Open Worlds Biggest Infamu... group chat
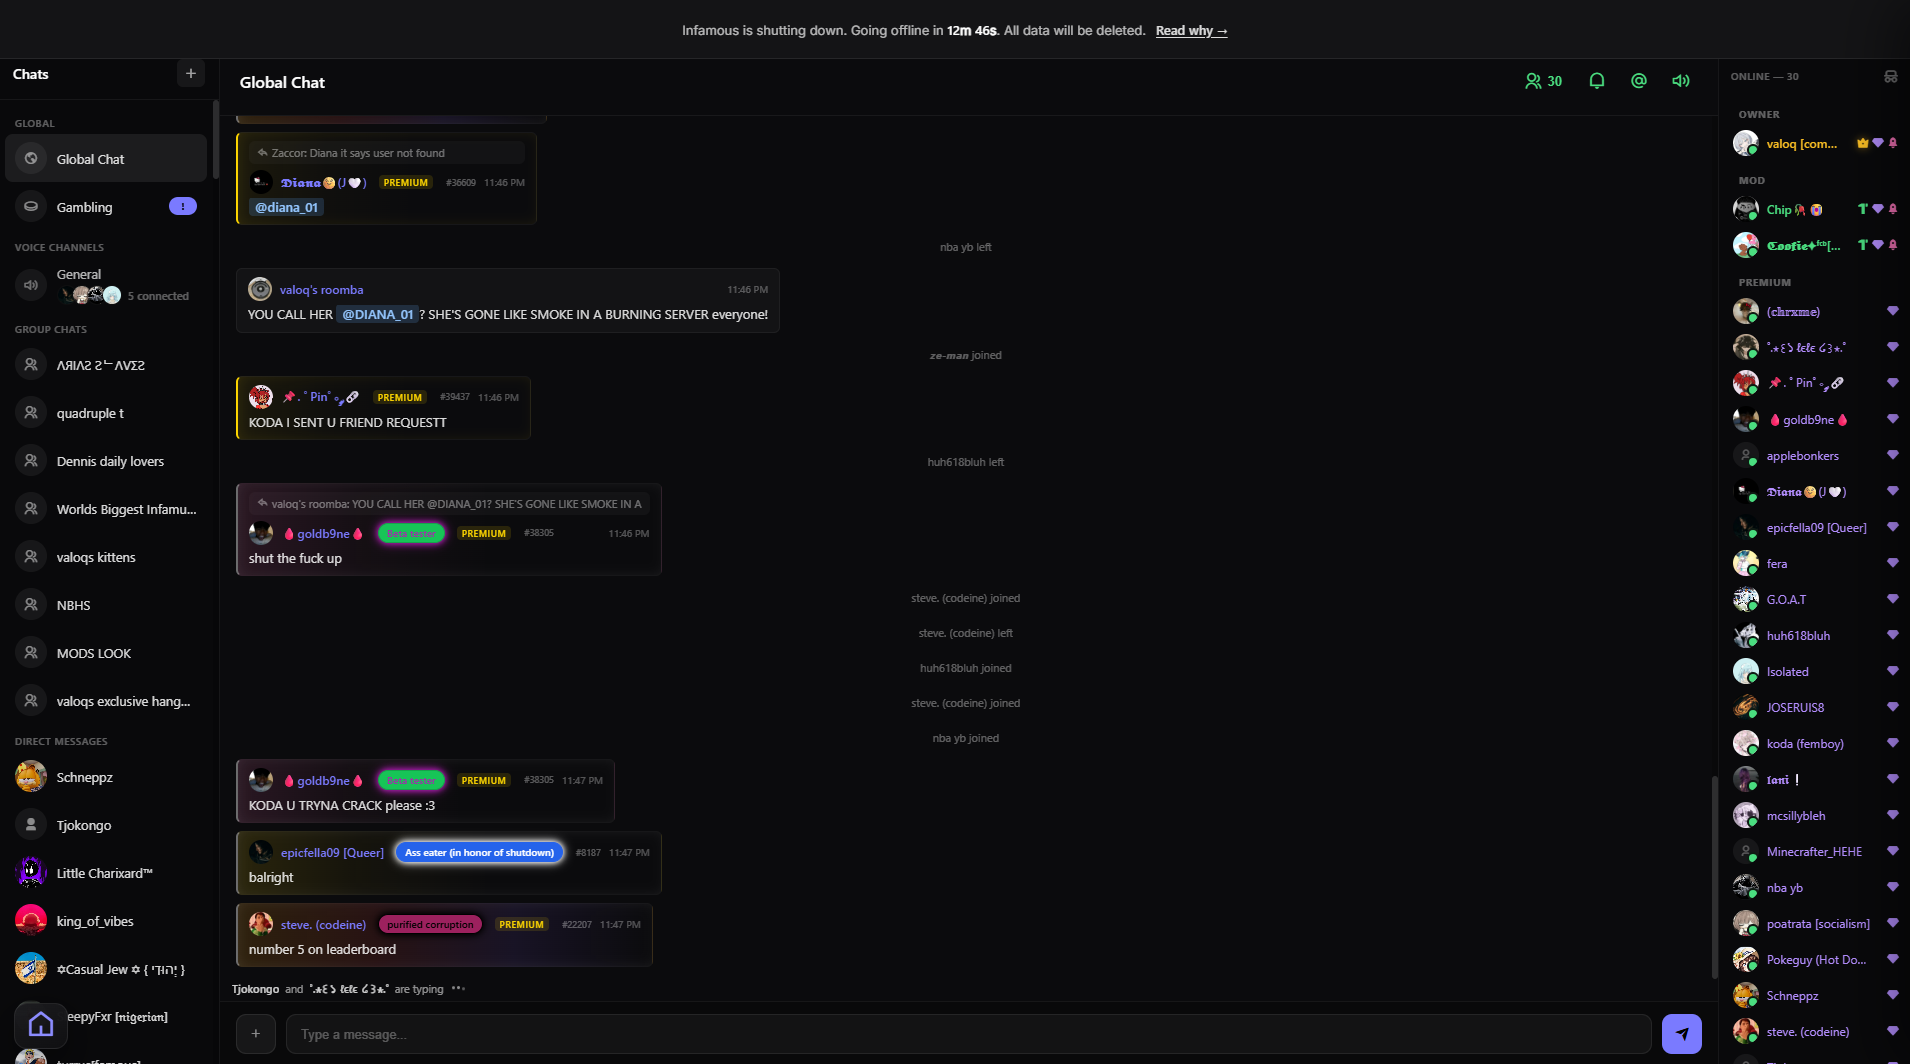Image resolution: width=1910 pixels, height=1064 pixels. (x=106, y=509)
